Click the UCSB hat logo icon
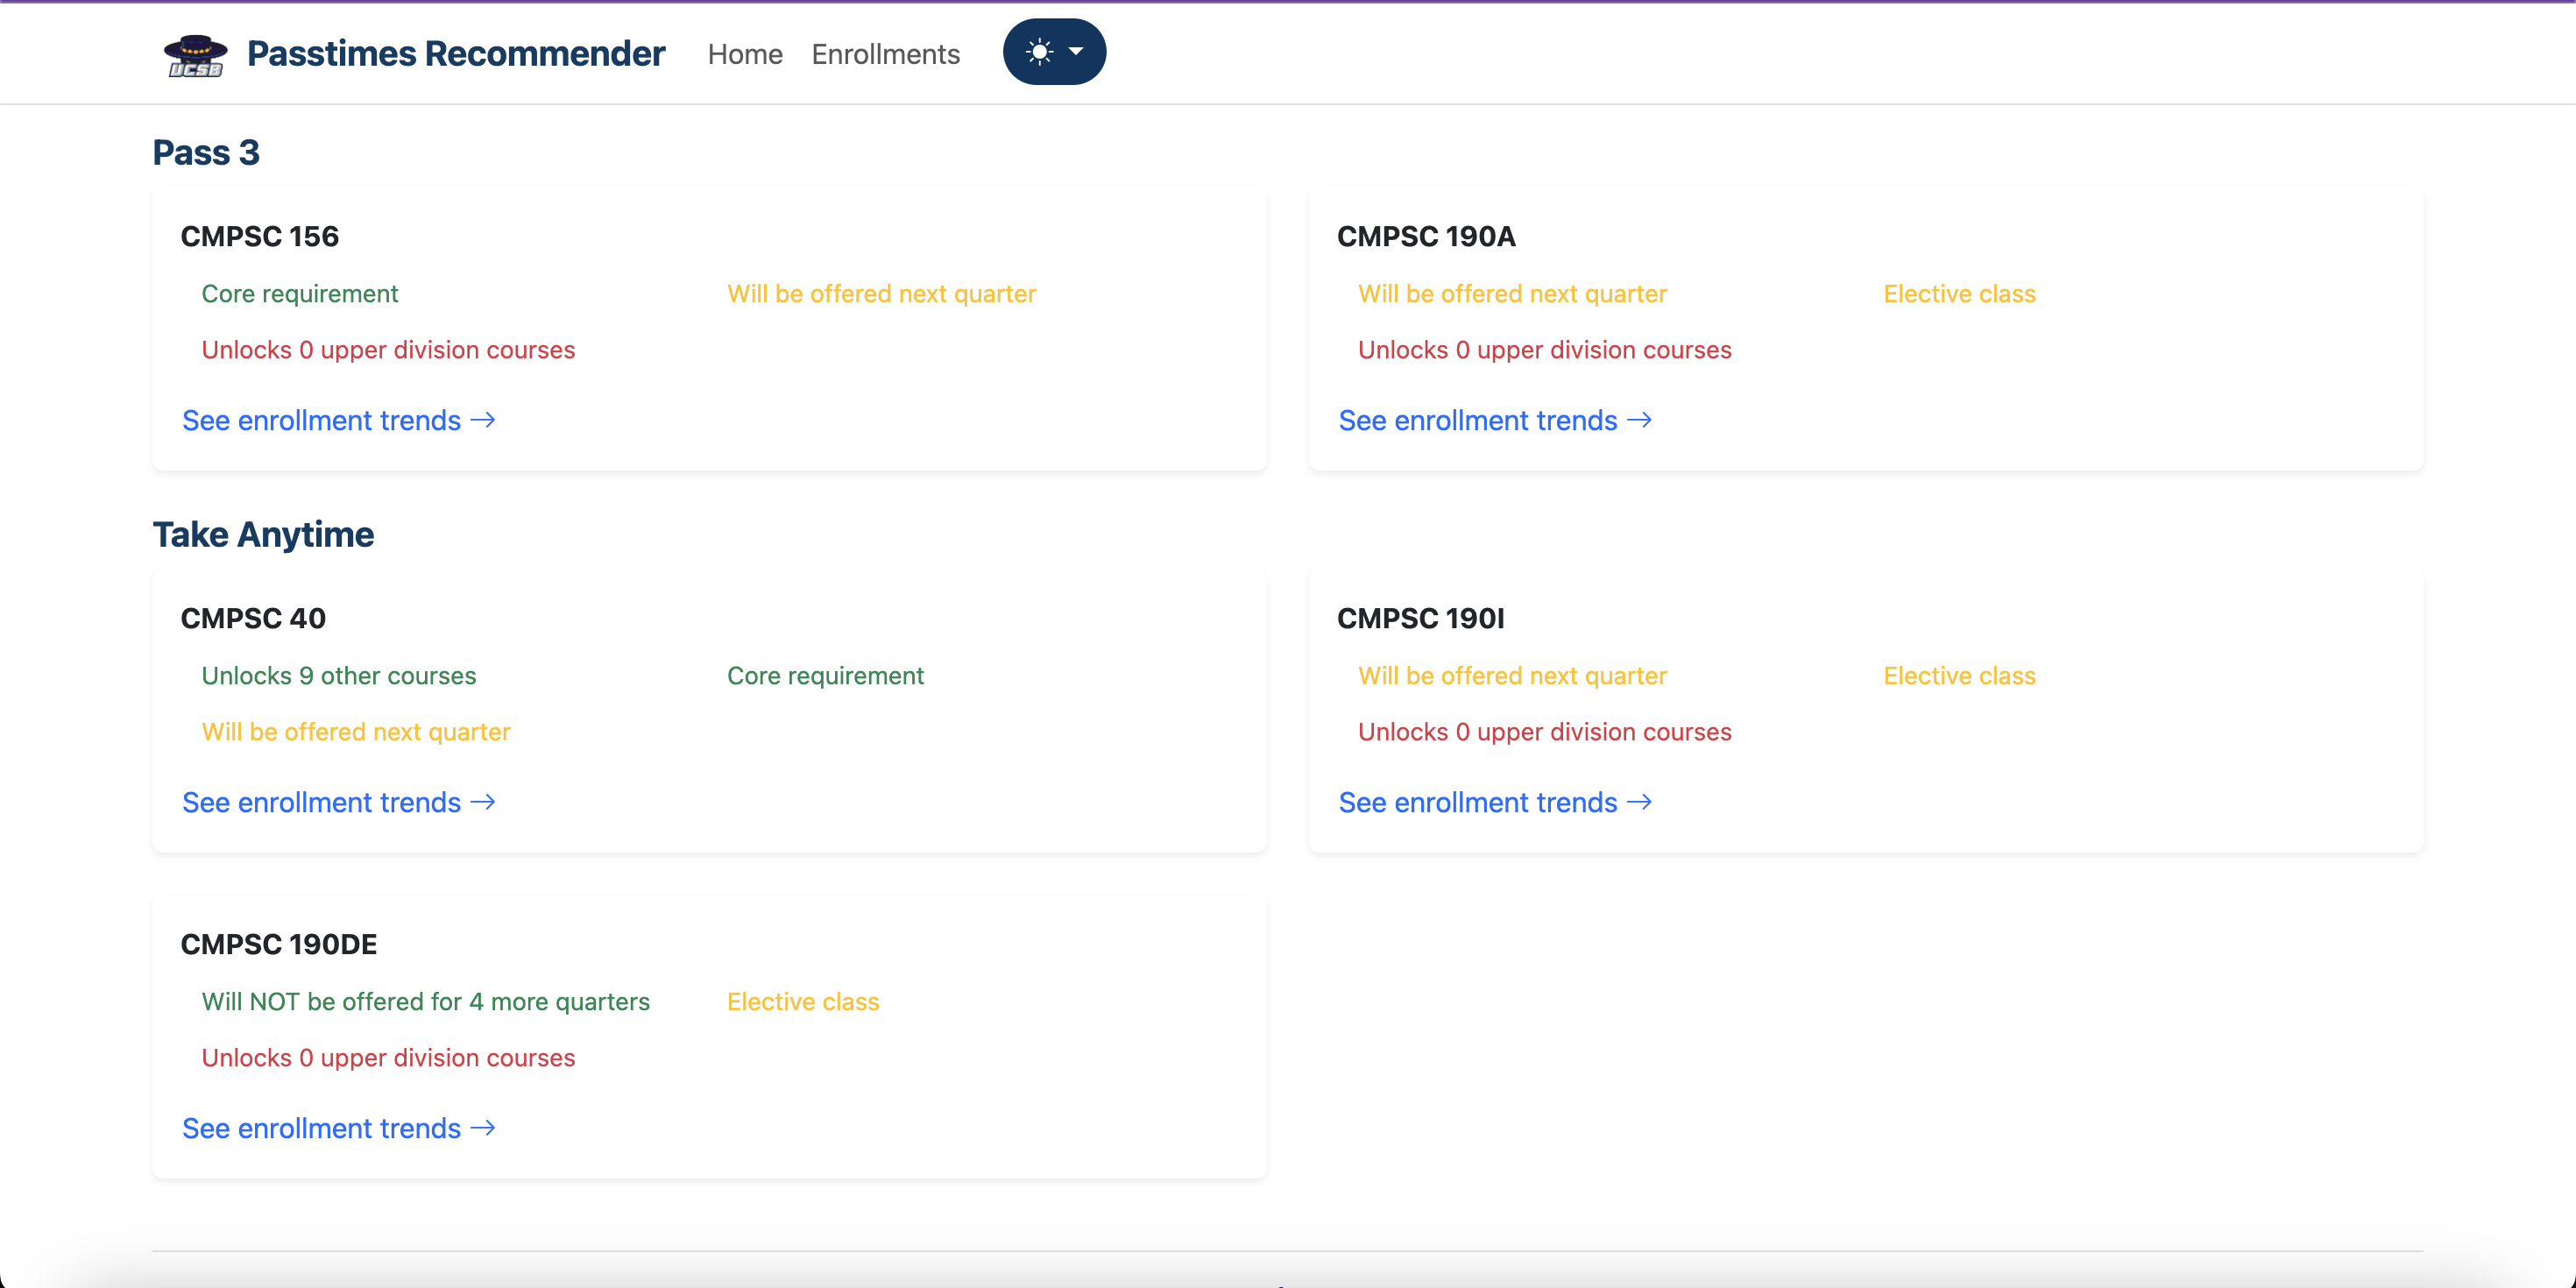This screenshot has width=2576, height=1288. [x=195, y=54]
